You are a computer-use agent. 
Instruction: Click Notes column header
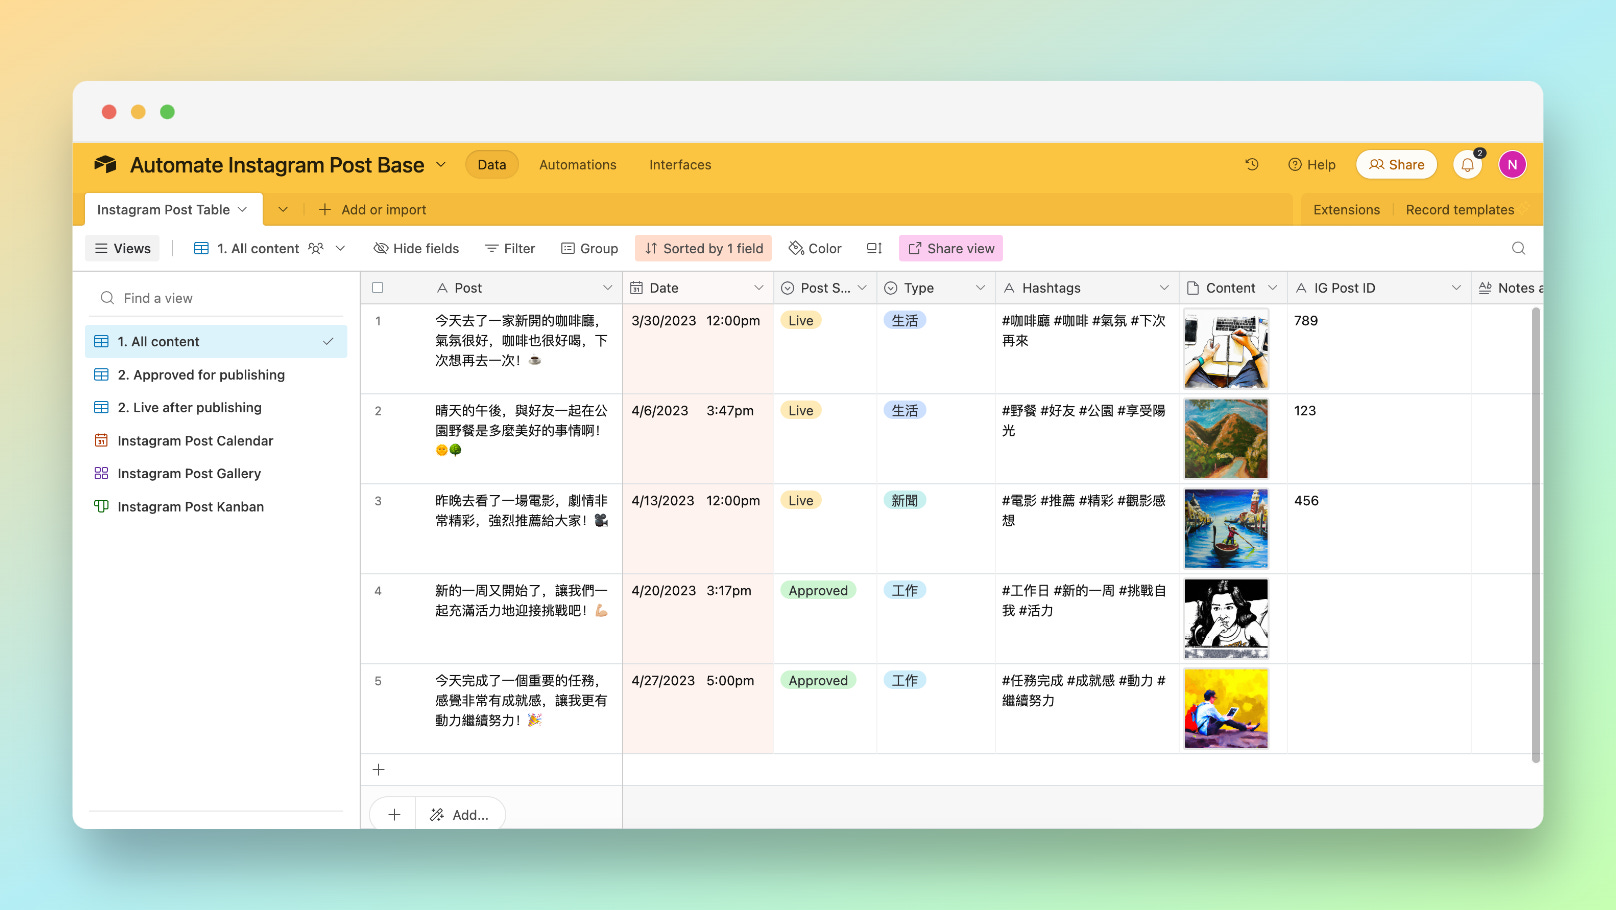click(x=1507, y=287)
